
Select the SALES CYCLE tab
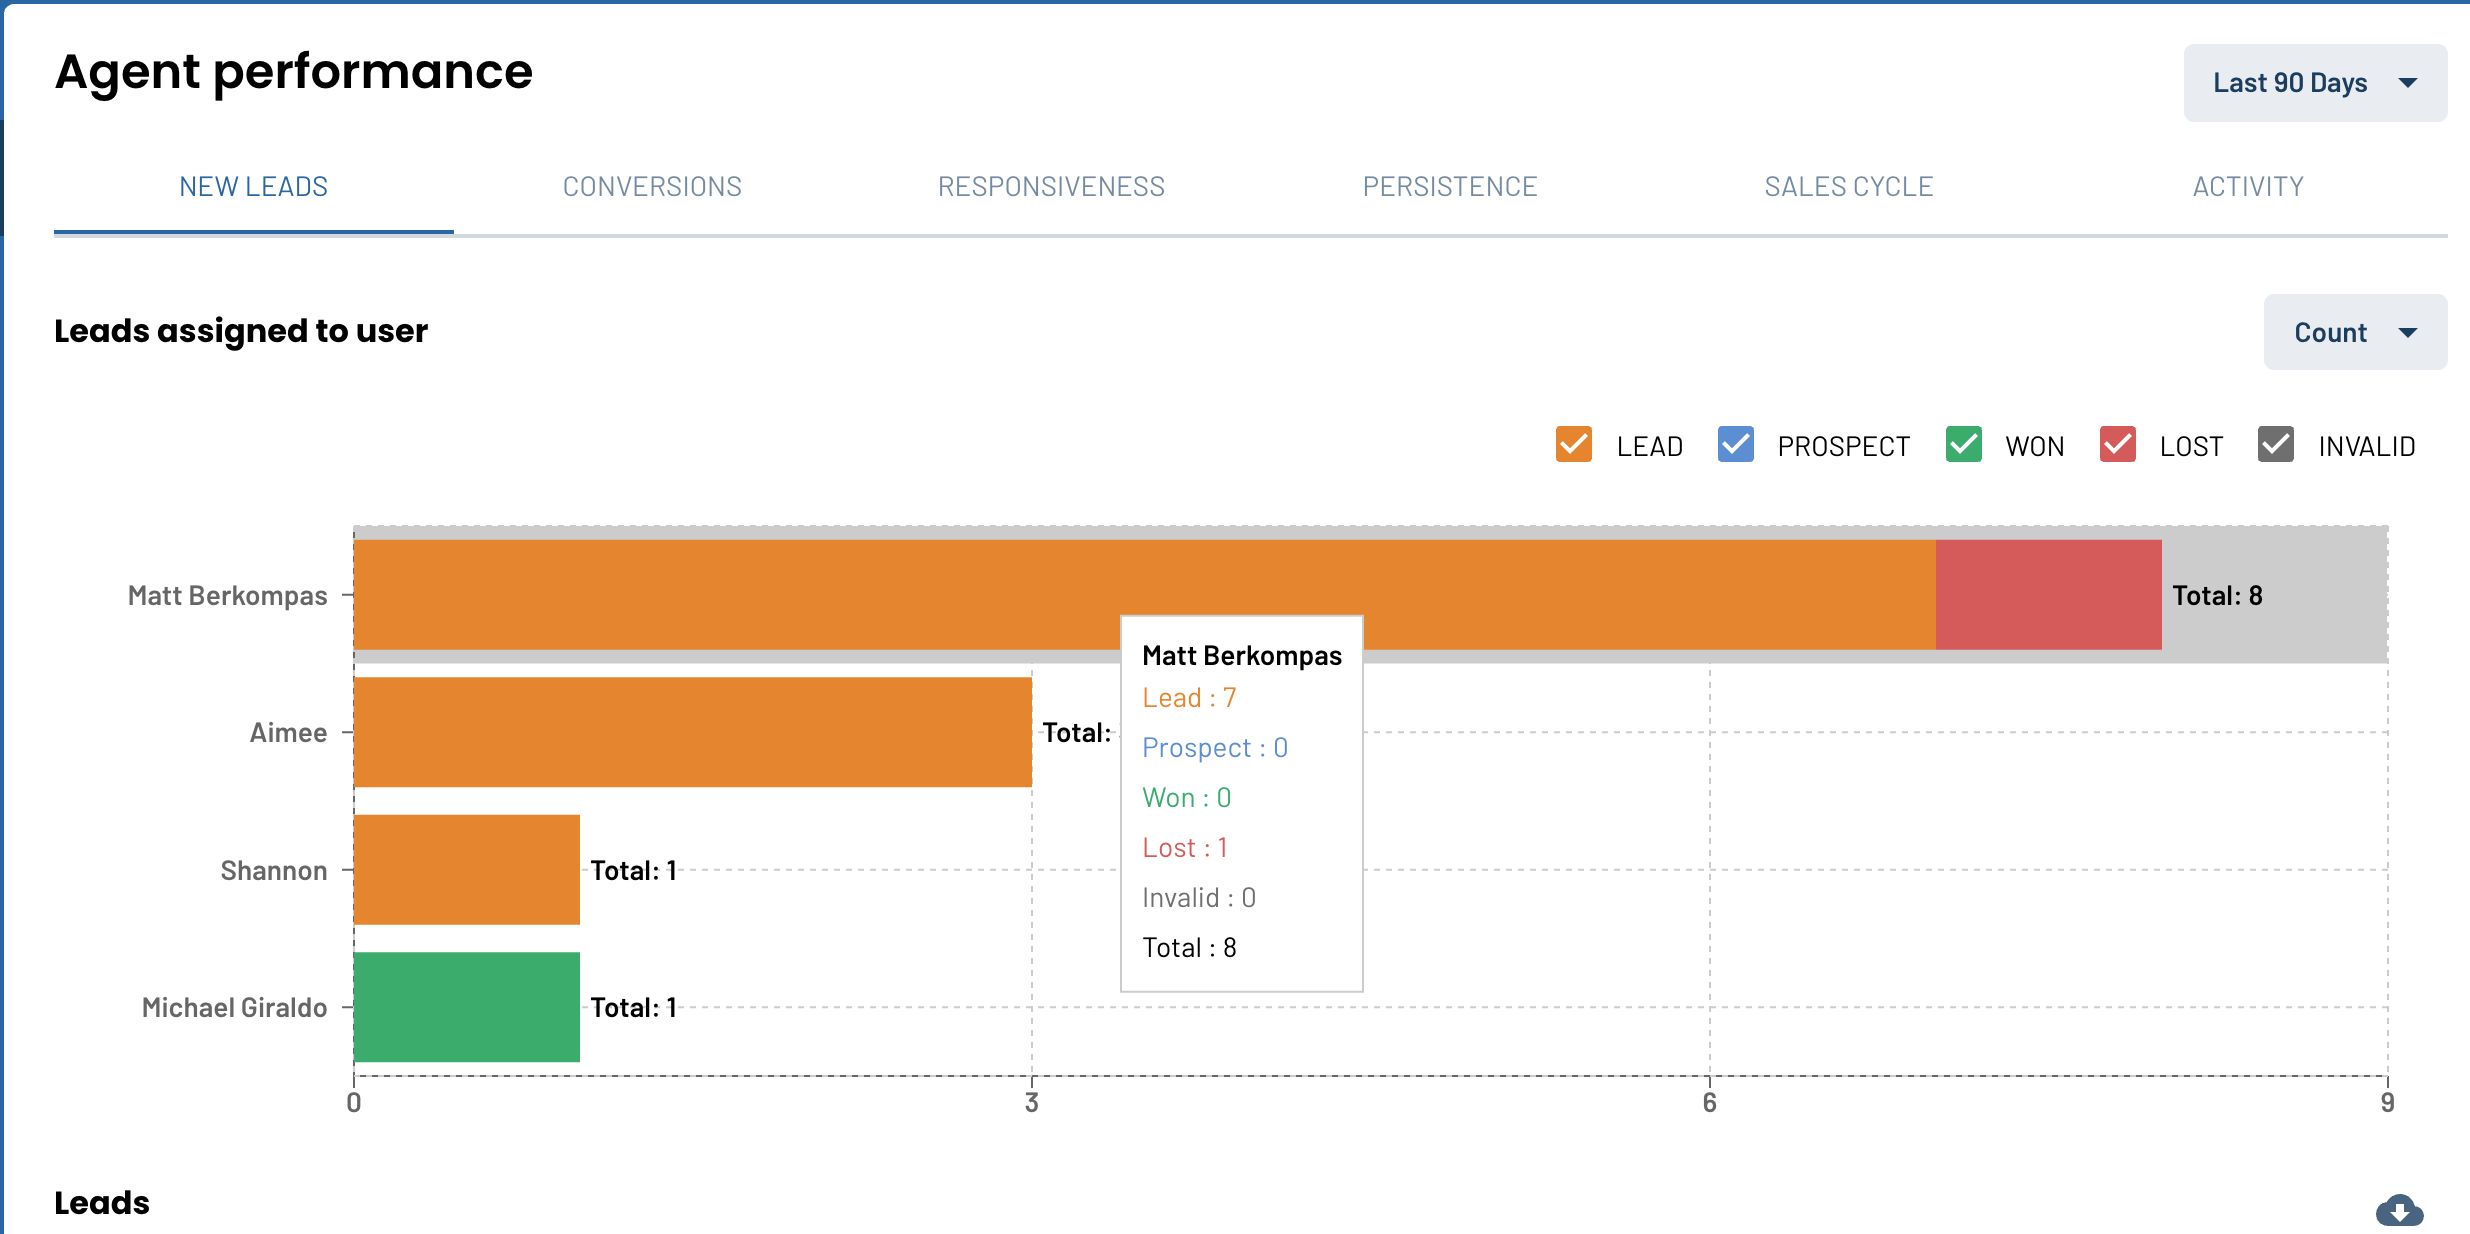click(x=1849, y=187)
